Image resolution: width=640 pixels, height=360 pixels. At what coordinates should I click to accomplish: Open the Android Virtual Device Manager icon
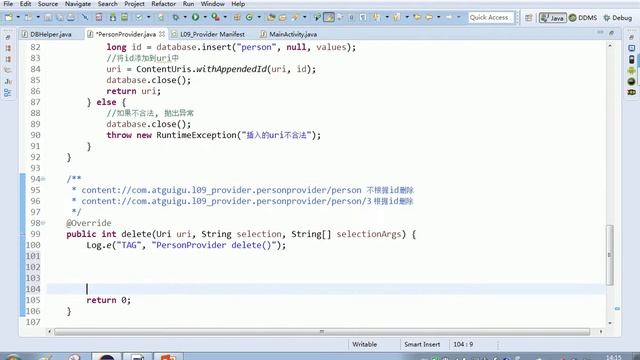coord(124,18)
